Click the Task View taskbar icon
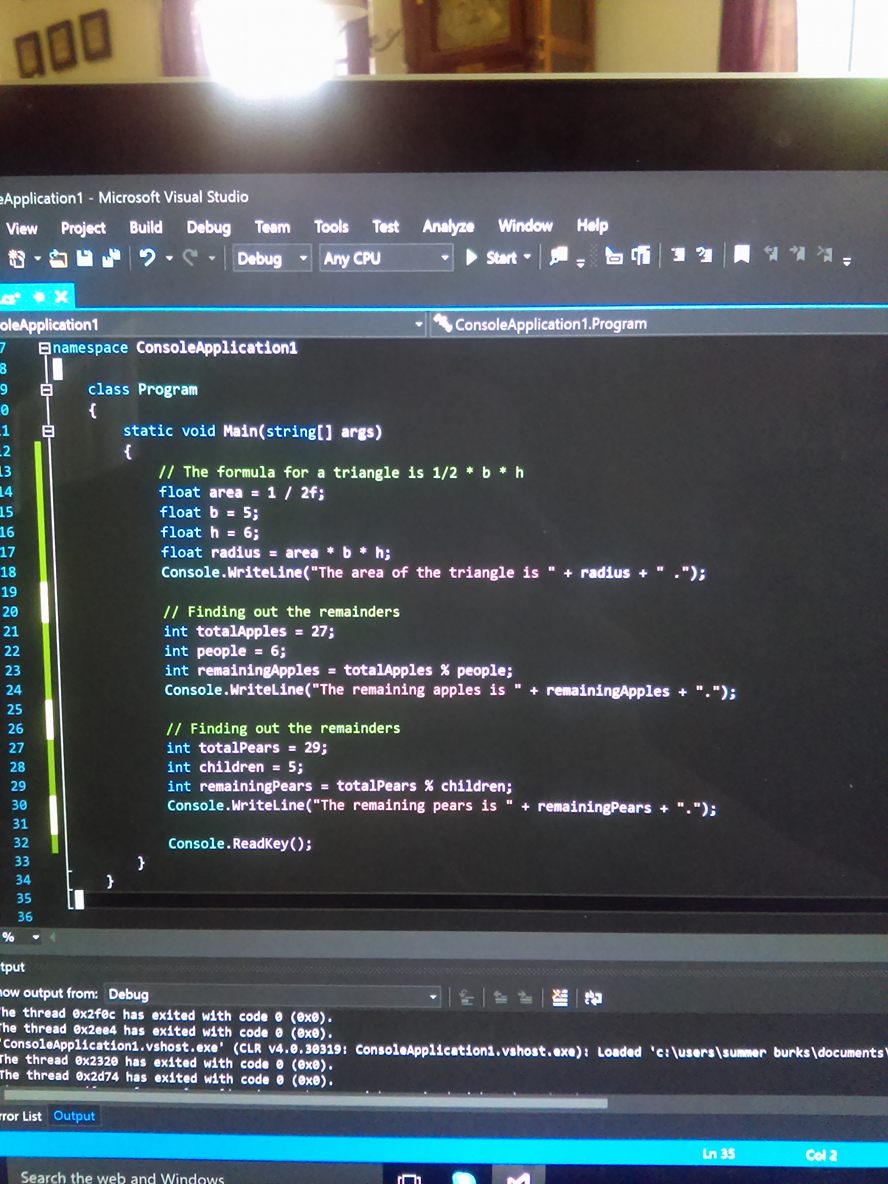The height and width of the screenshot is (1184, 888). [x=409, y=1179]
